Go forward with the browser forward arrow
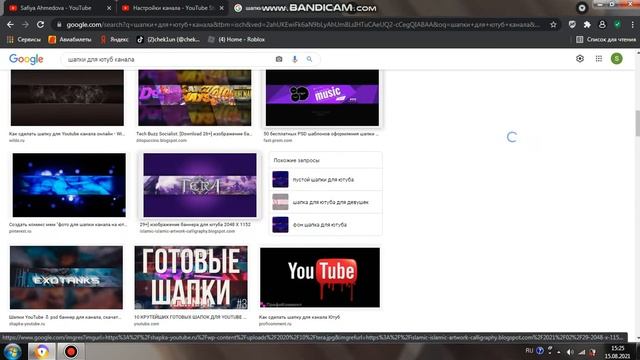Screen dimensions: 640x360 [25, 24]
